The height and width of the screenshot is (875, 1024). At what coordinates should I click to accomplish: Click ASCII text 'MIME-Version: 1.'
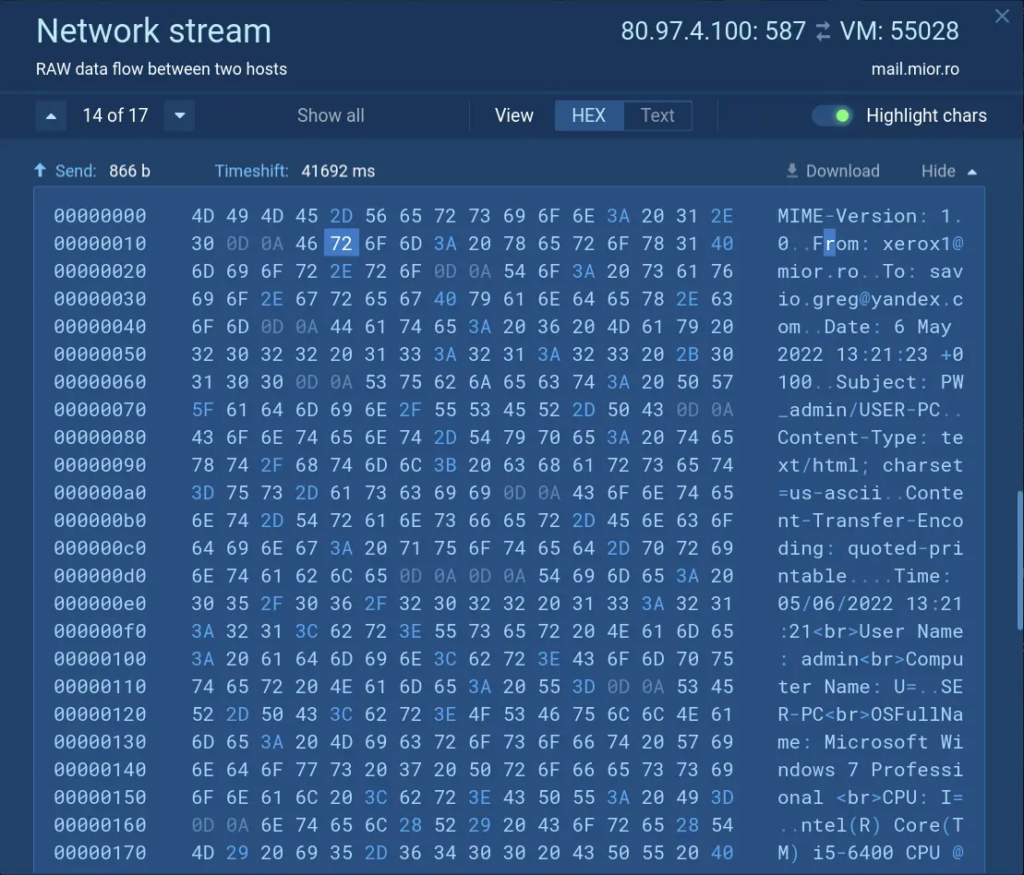click(870, 216)
